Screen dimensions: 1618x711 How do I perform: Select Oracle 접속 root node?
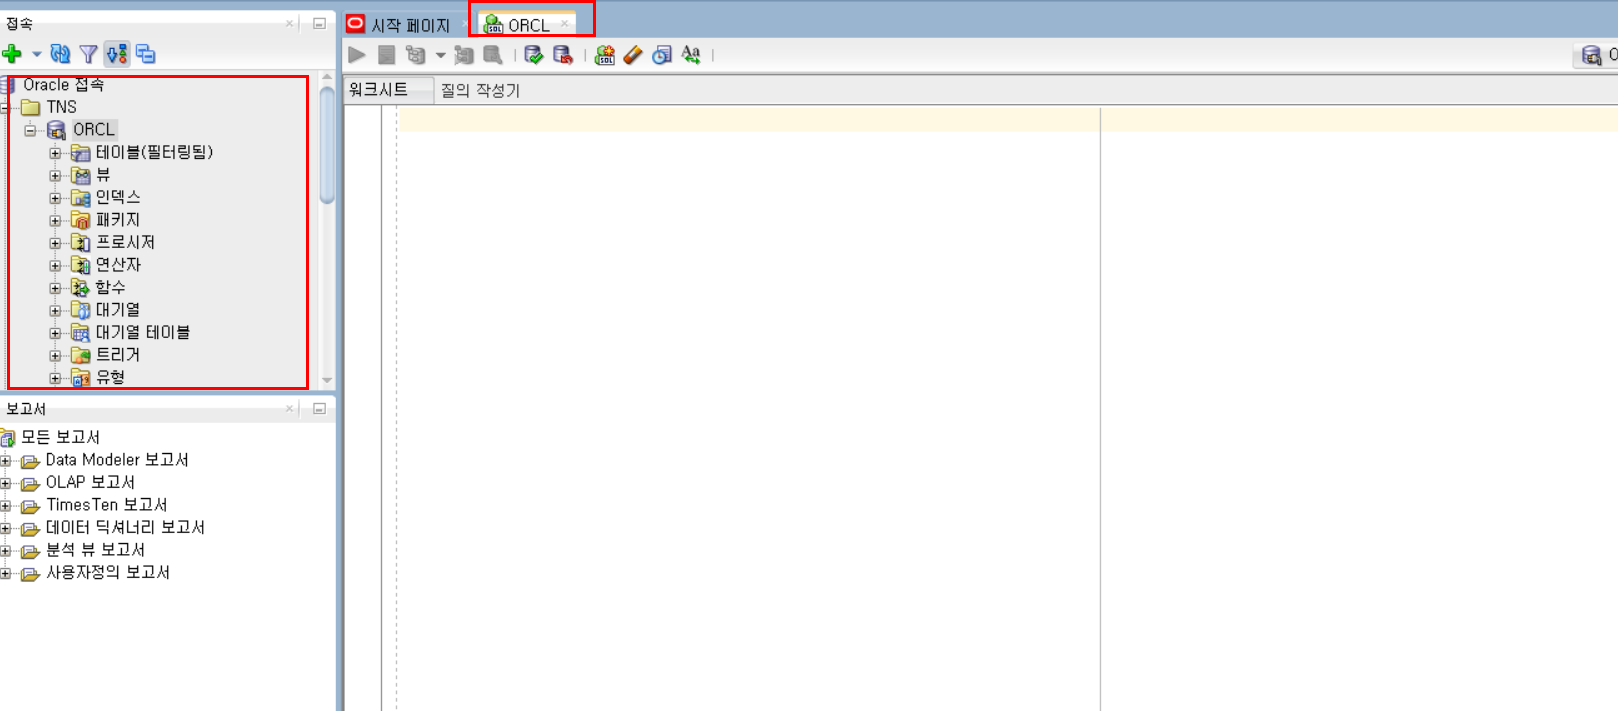pos(63,85)
